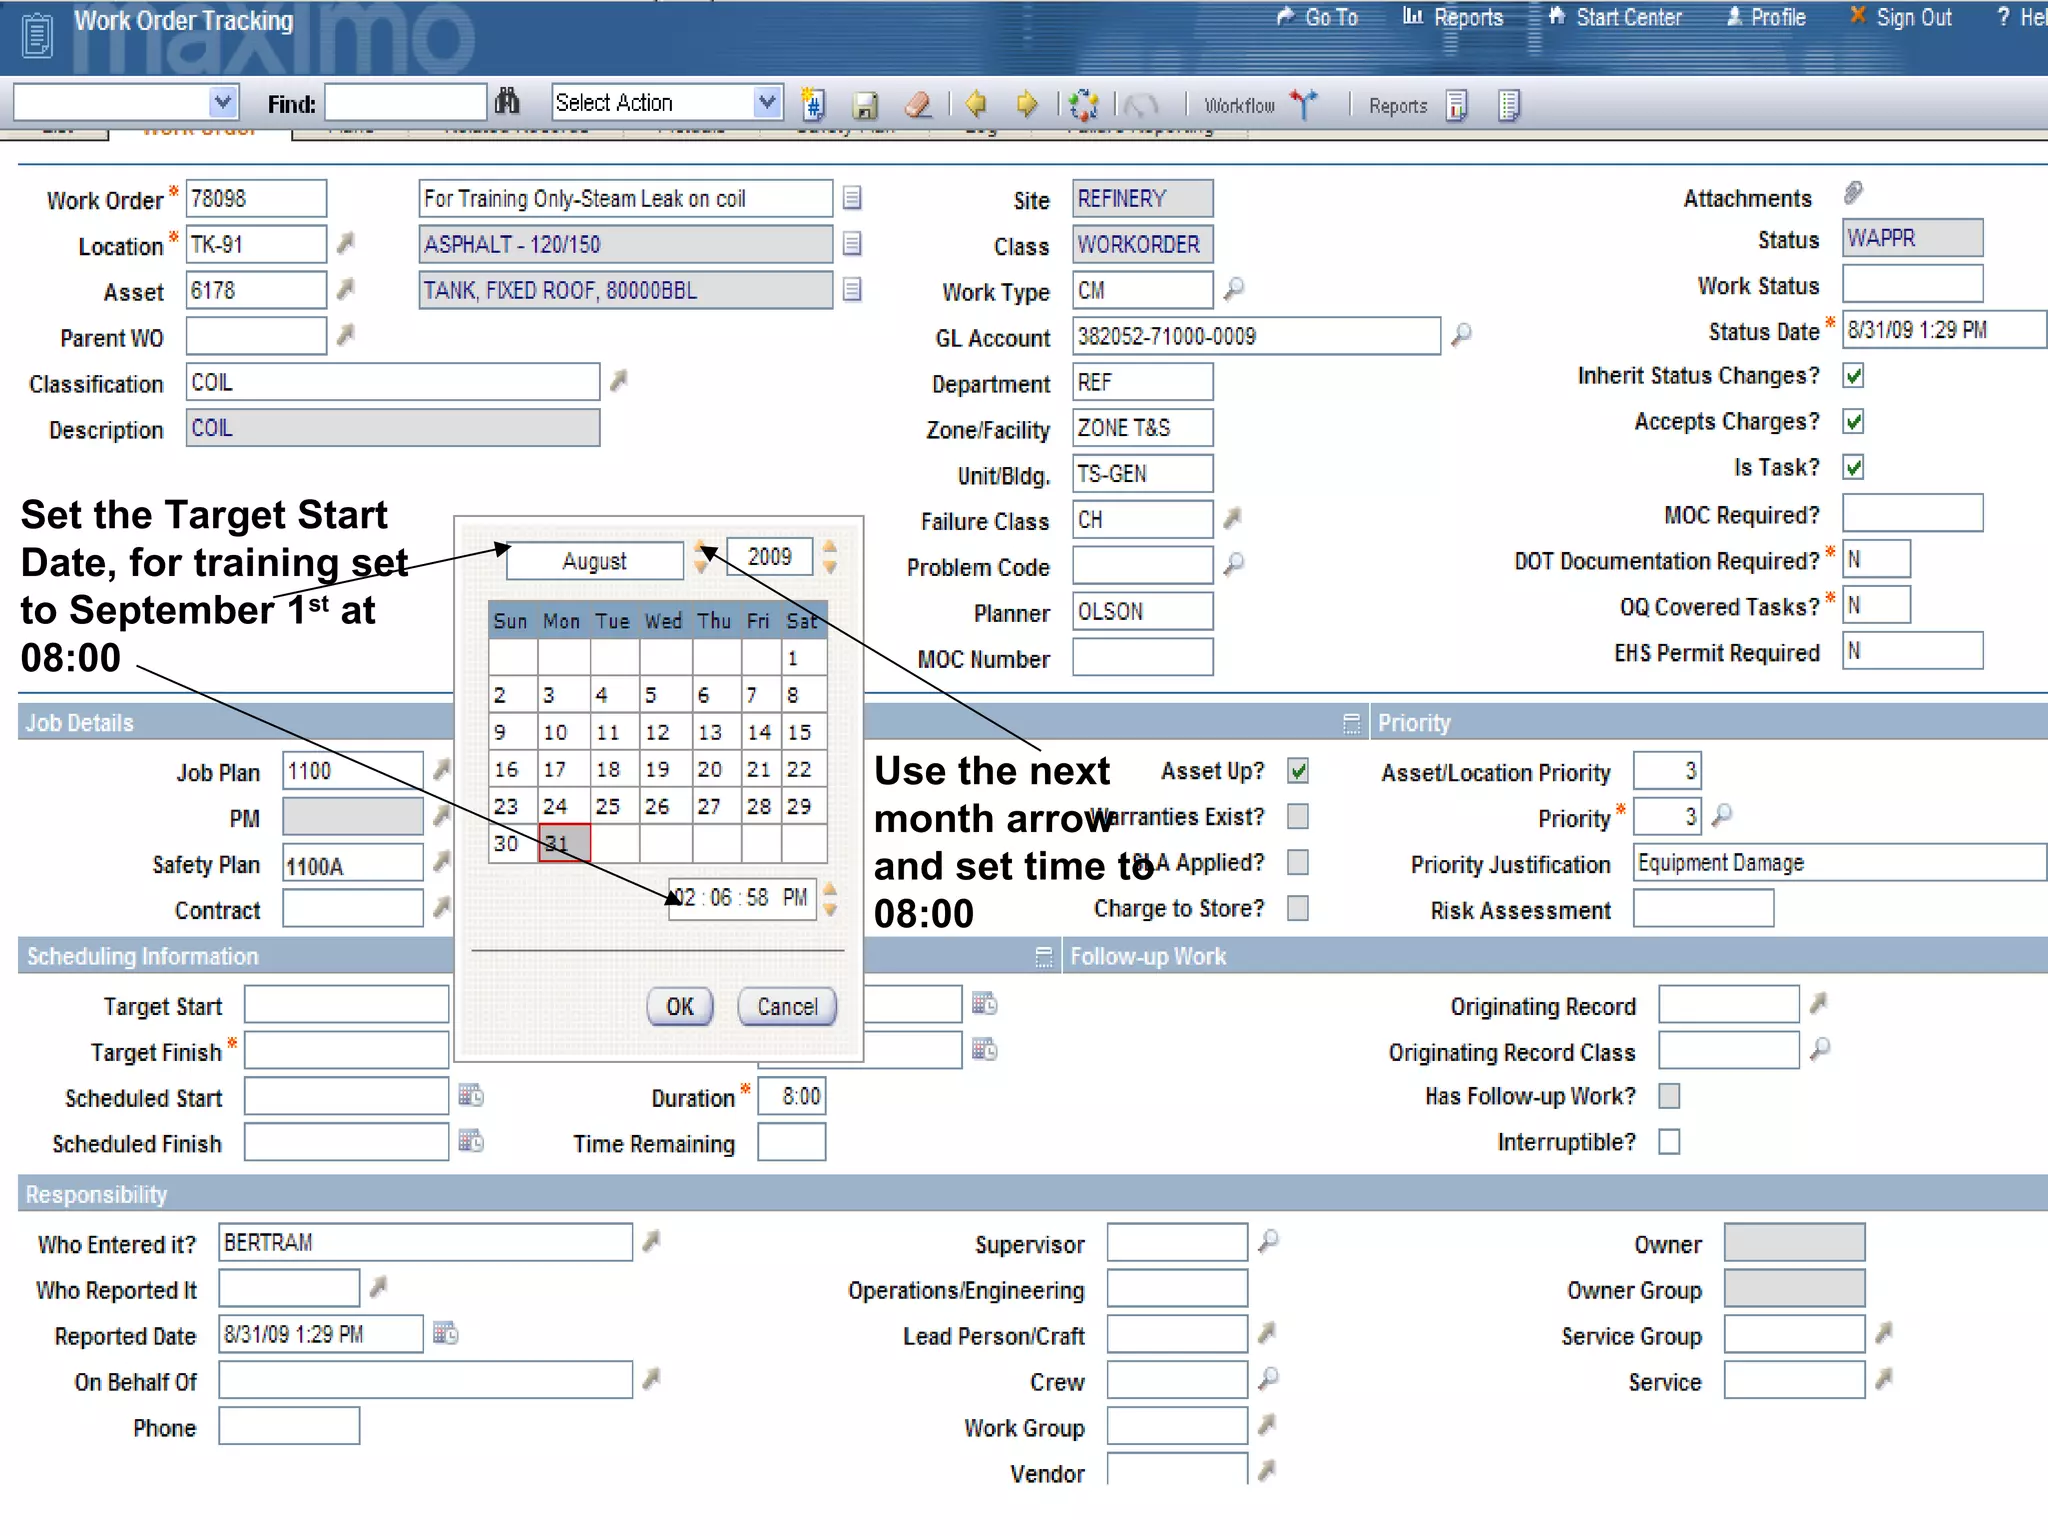Image resolution: width=2048 pixels, height=1536 pixels.
Task: Open the Crew lookup magnifier
Action: (1268, 1379)
